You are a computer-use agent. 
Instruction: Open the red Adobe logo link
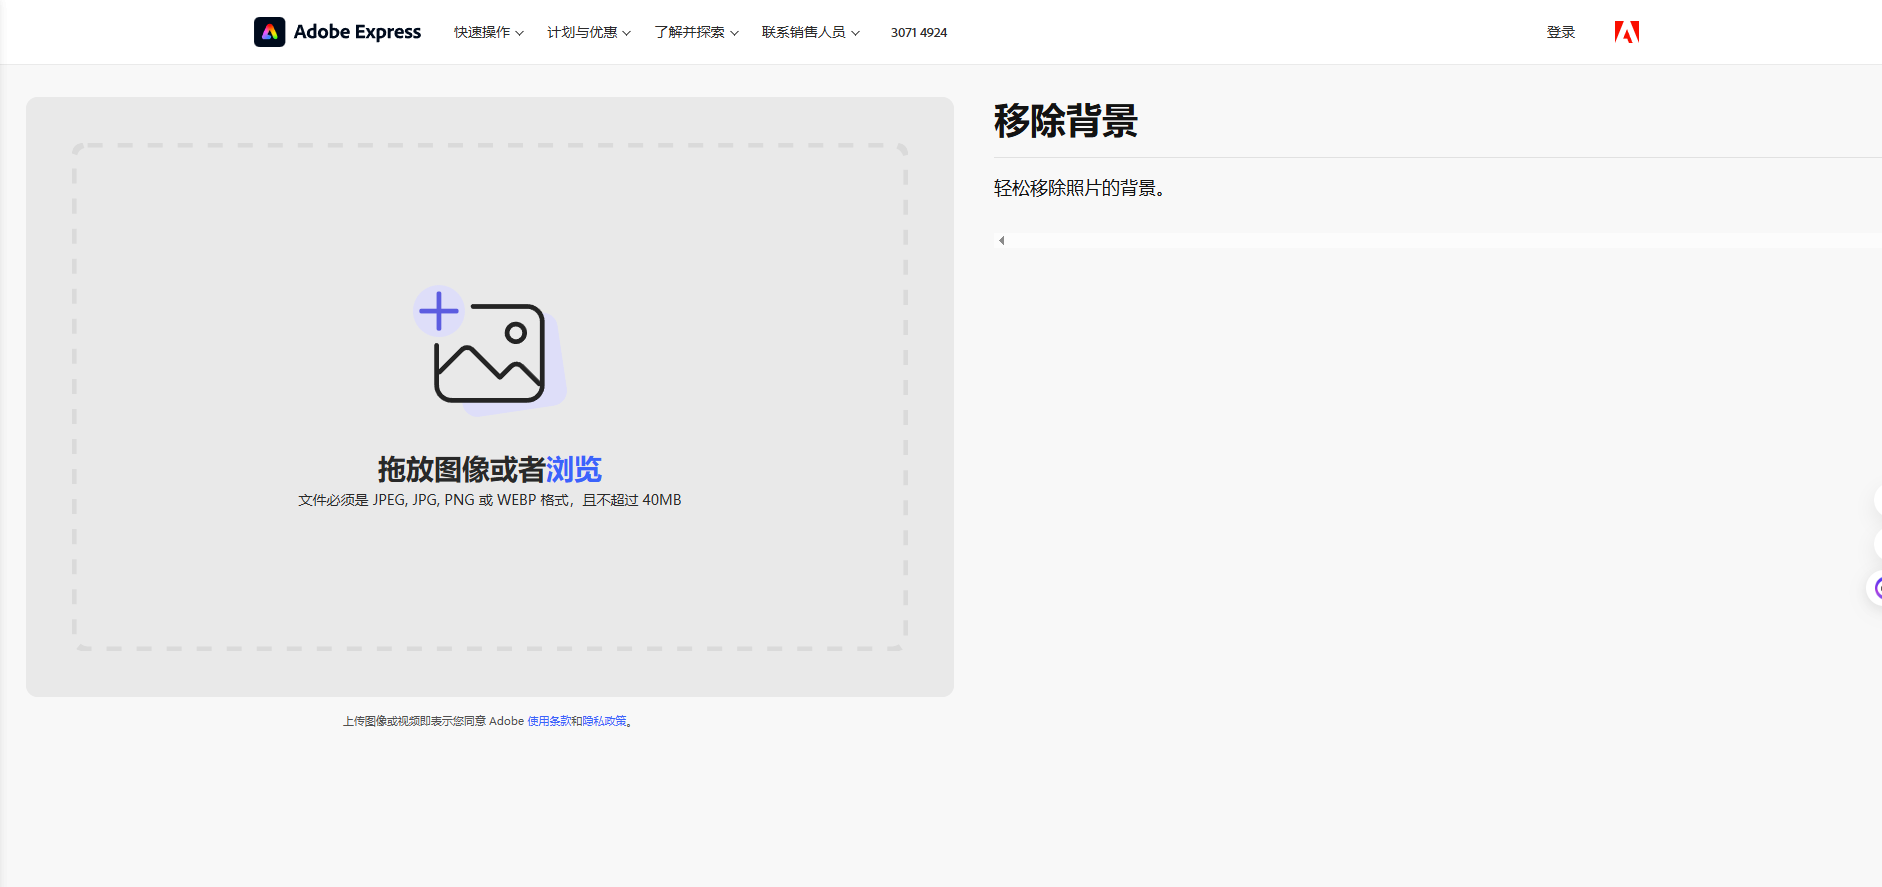1627,32
